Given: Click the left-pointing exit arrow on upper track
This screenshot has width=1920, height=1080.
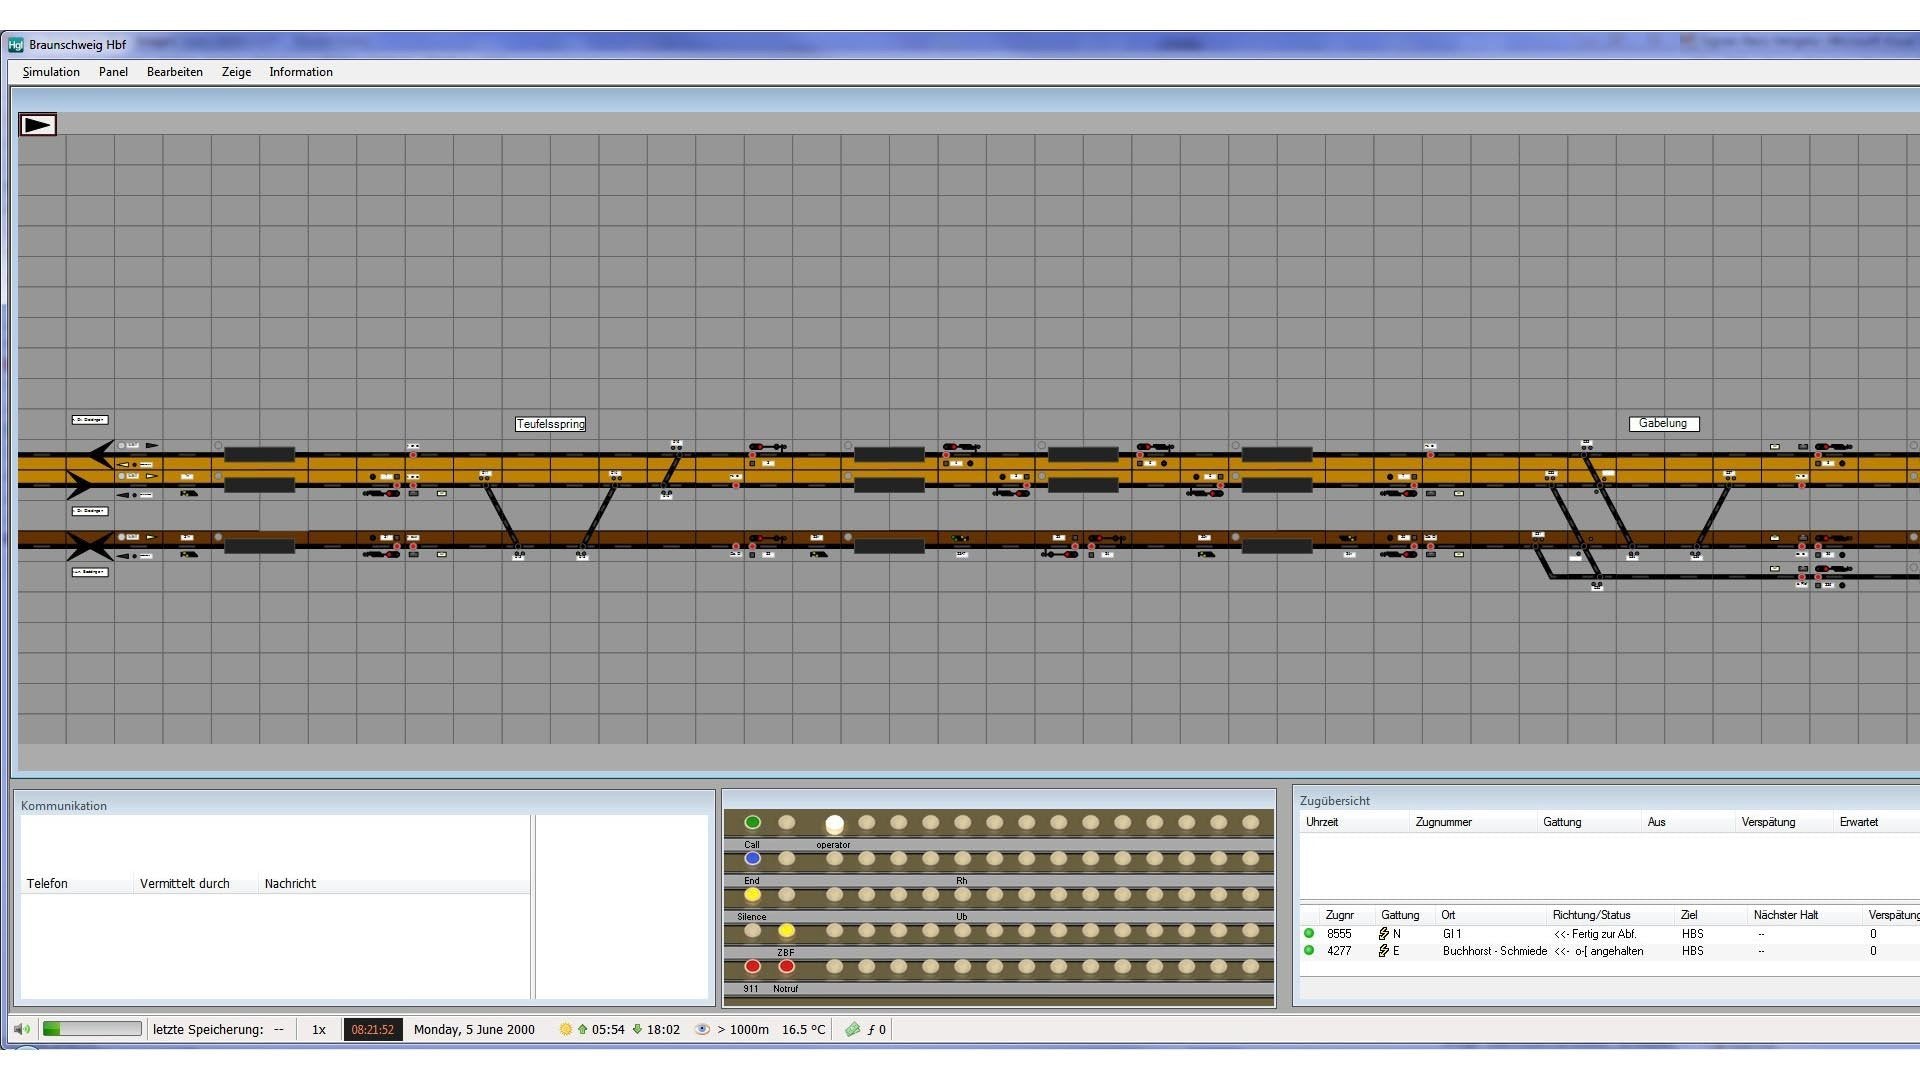Looking at the screenshot, I should pyautogui.click(x=100, y=454).
